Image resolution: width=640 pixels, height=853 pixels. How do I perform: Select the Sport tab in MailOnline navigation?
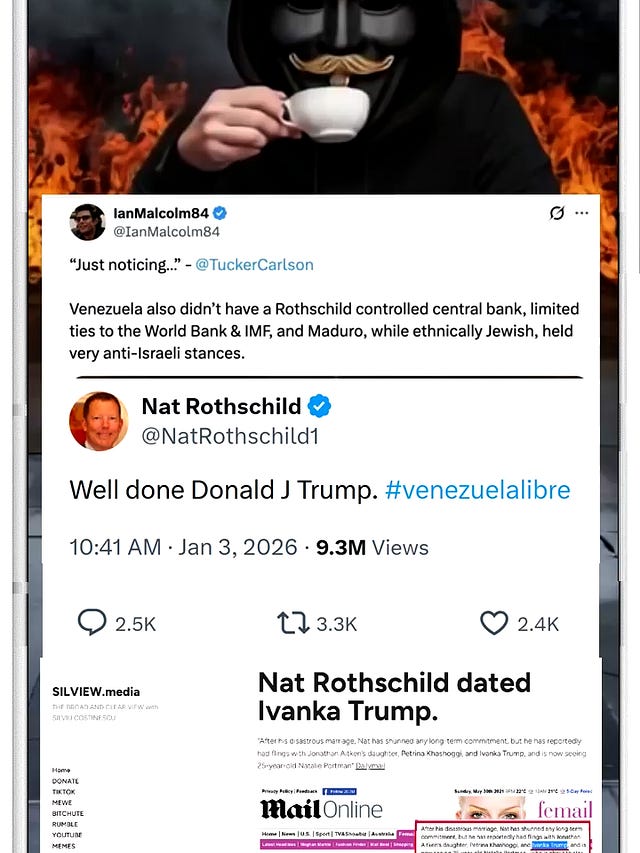[x=321, y=833]
